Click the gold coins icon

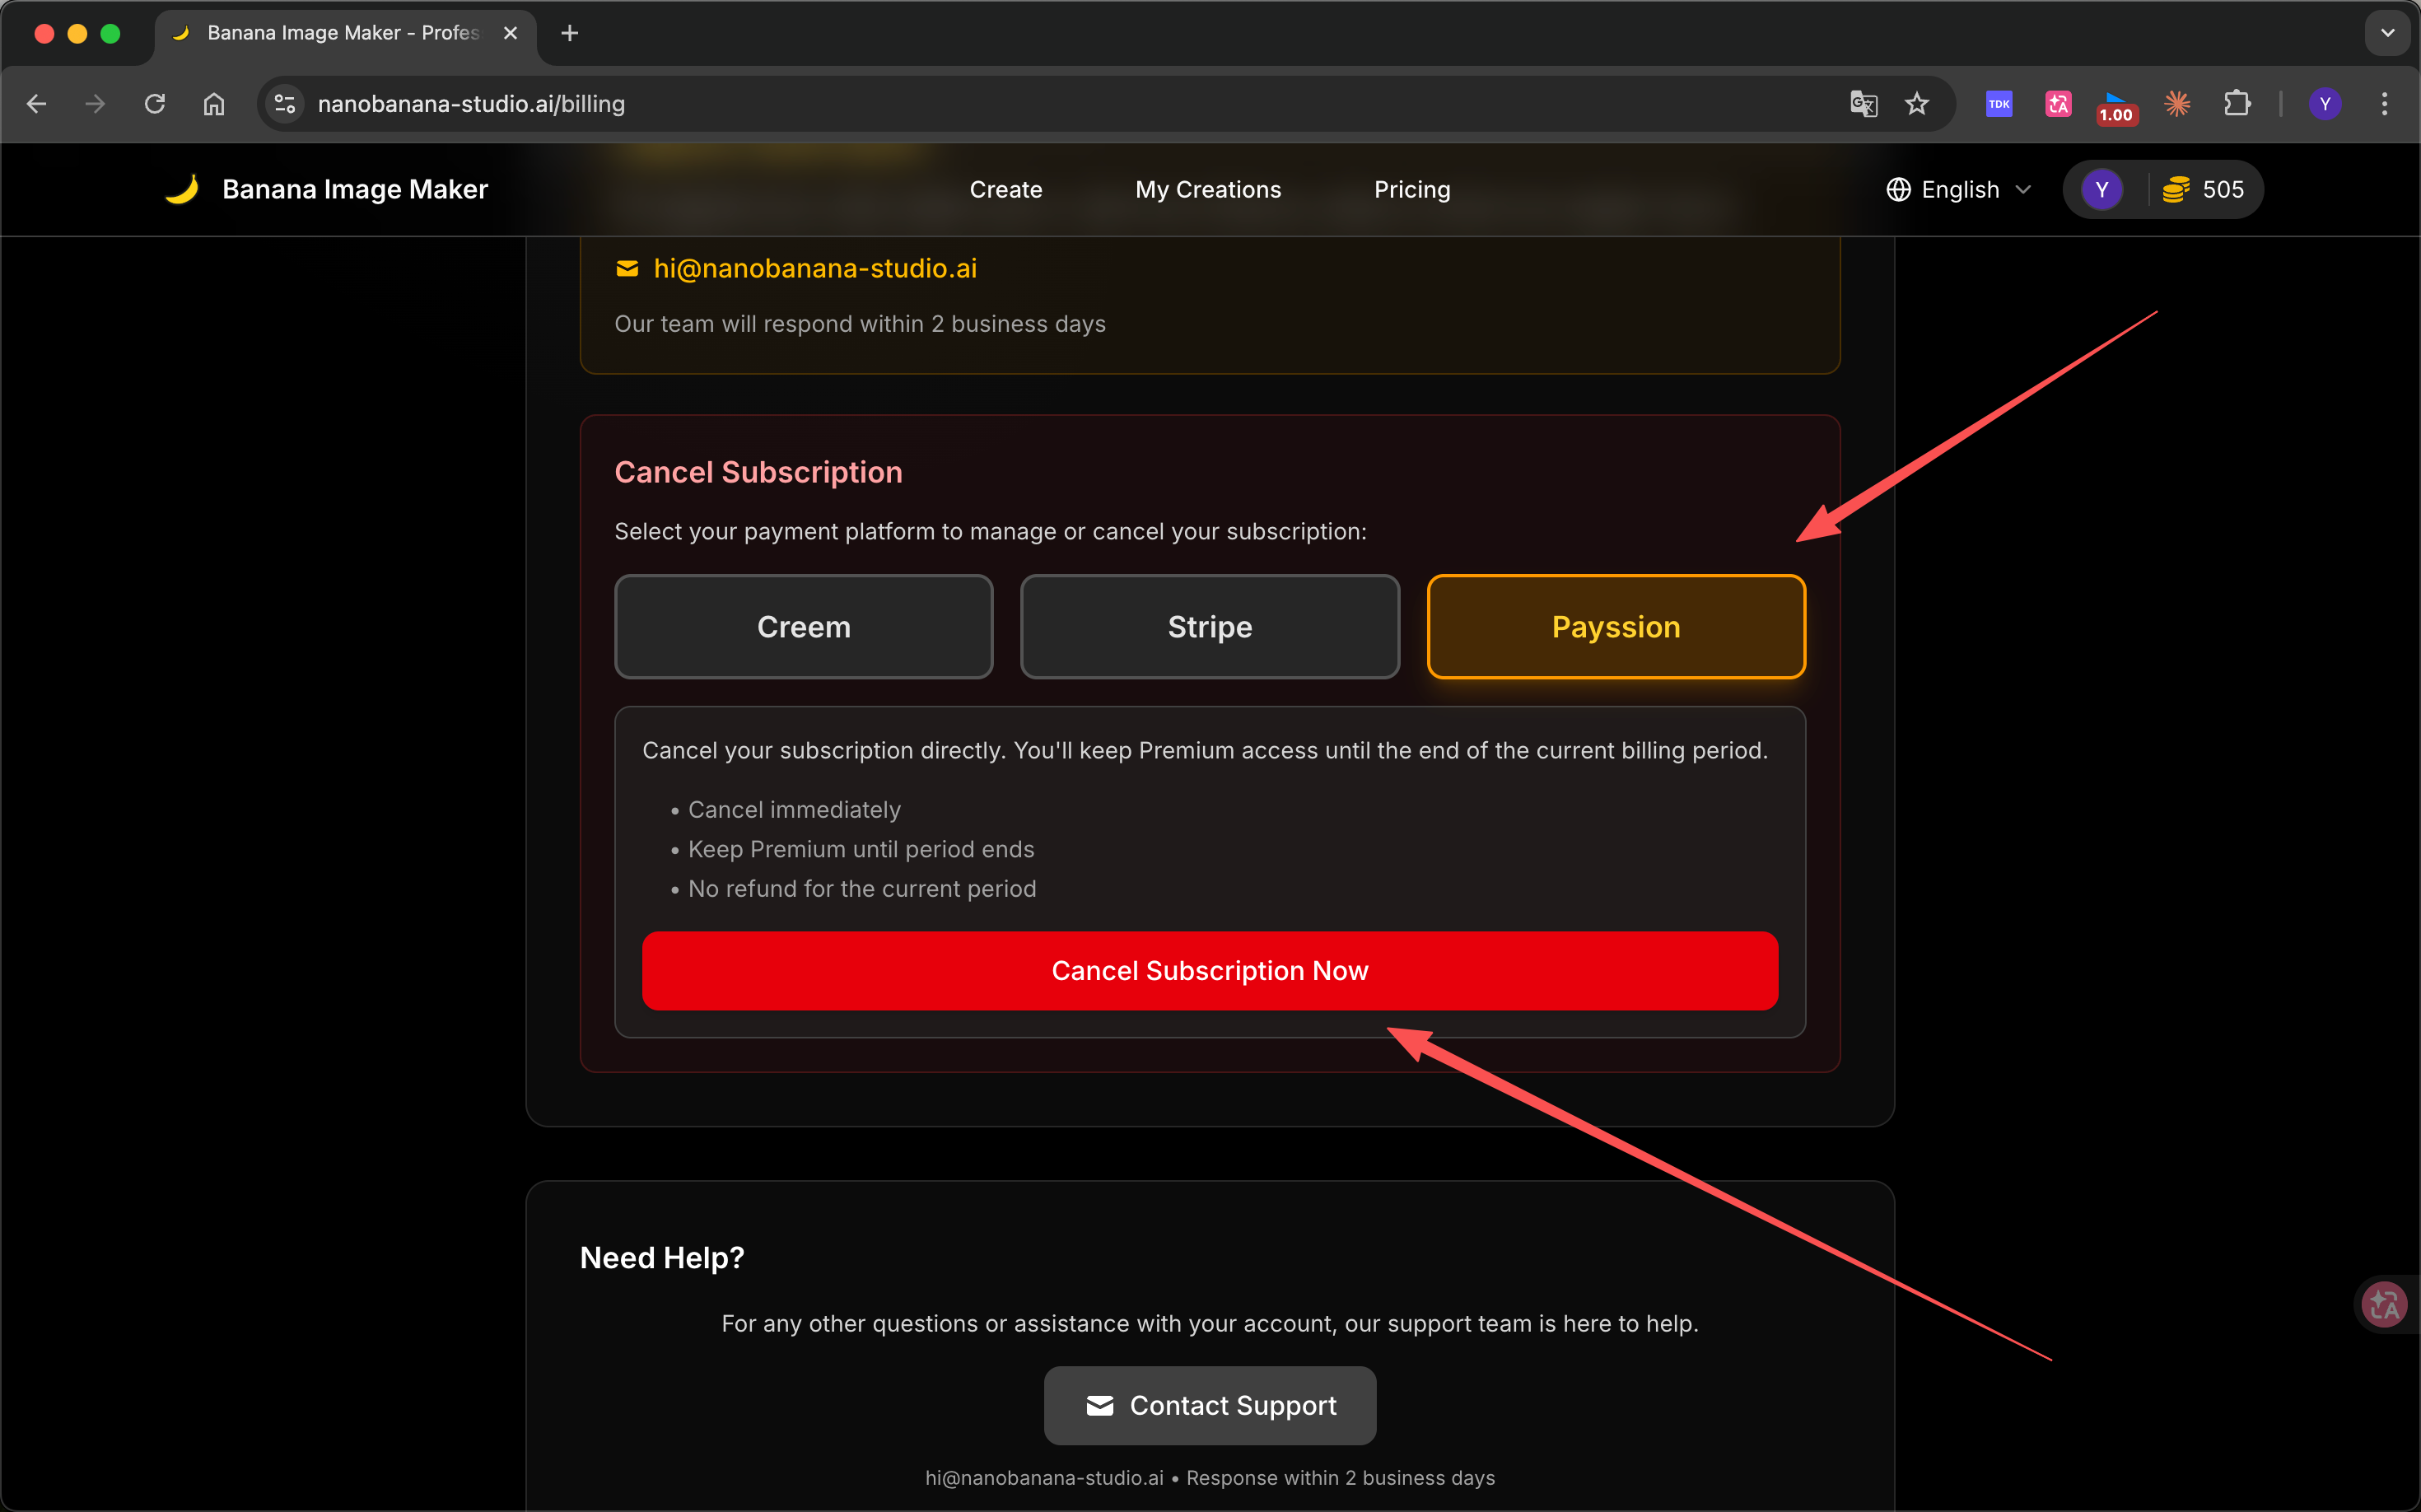[2176, 189]
